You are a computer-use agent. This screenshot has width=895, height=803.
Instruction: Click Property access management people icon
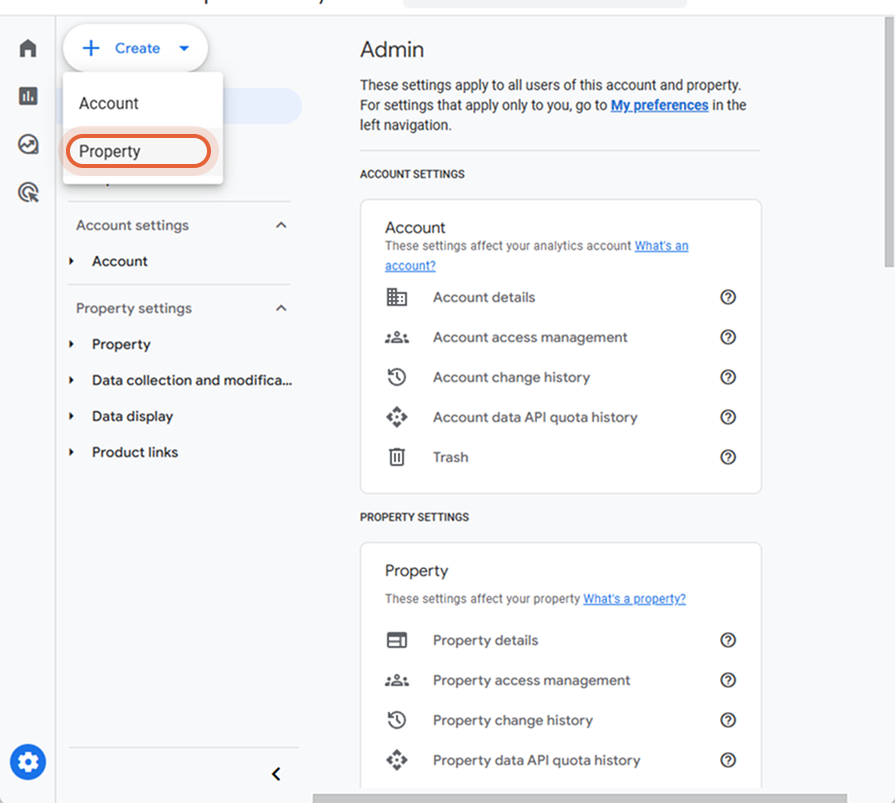pyautogui.click(x=397, y=680)
